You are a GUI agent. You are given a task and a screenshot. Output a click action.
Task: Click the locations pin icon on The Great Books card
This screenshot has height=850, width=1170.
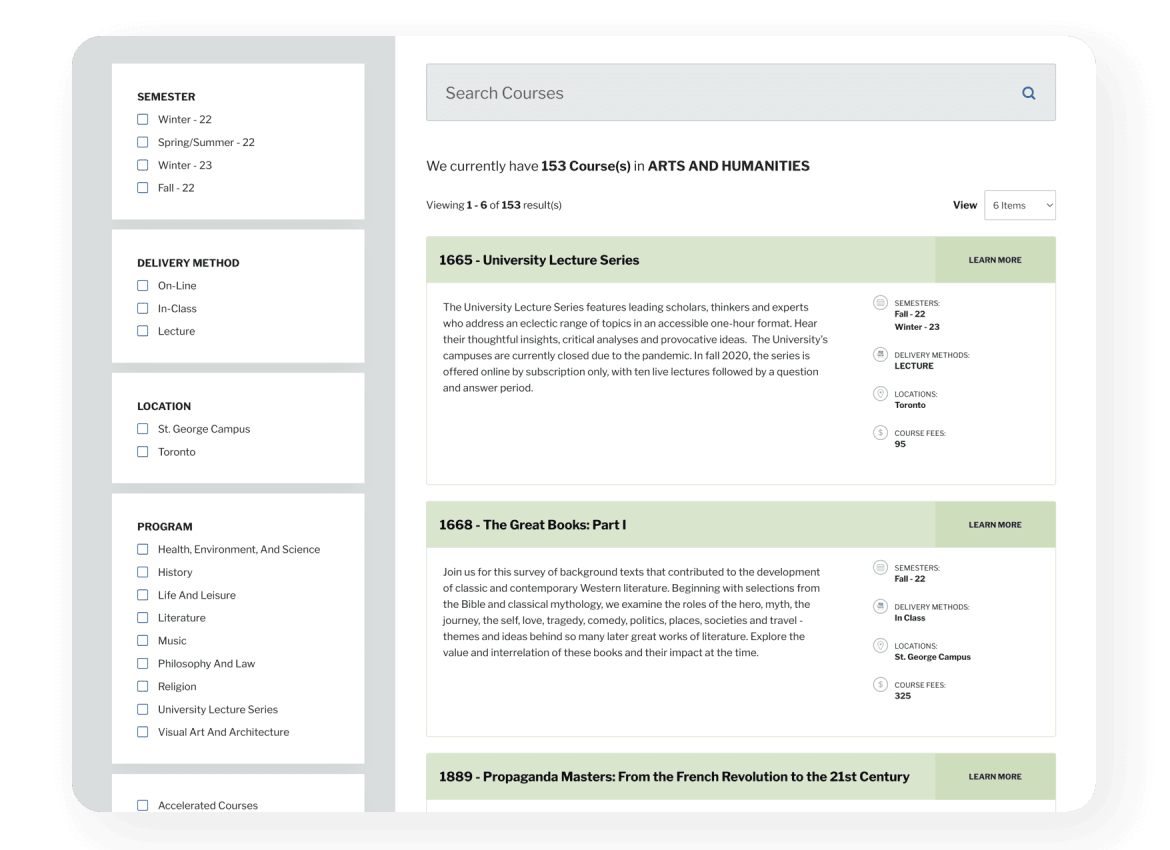pos(880,646)
